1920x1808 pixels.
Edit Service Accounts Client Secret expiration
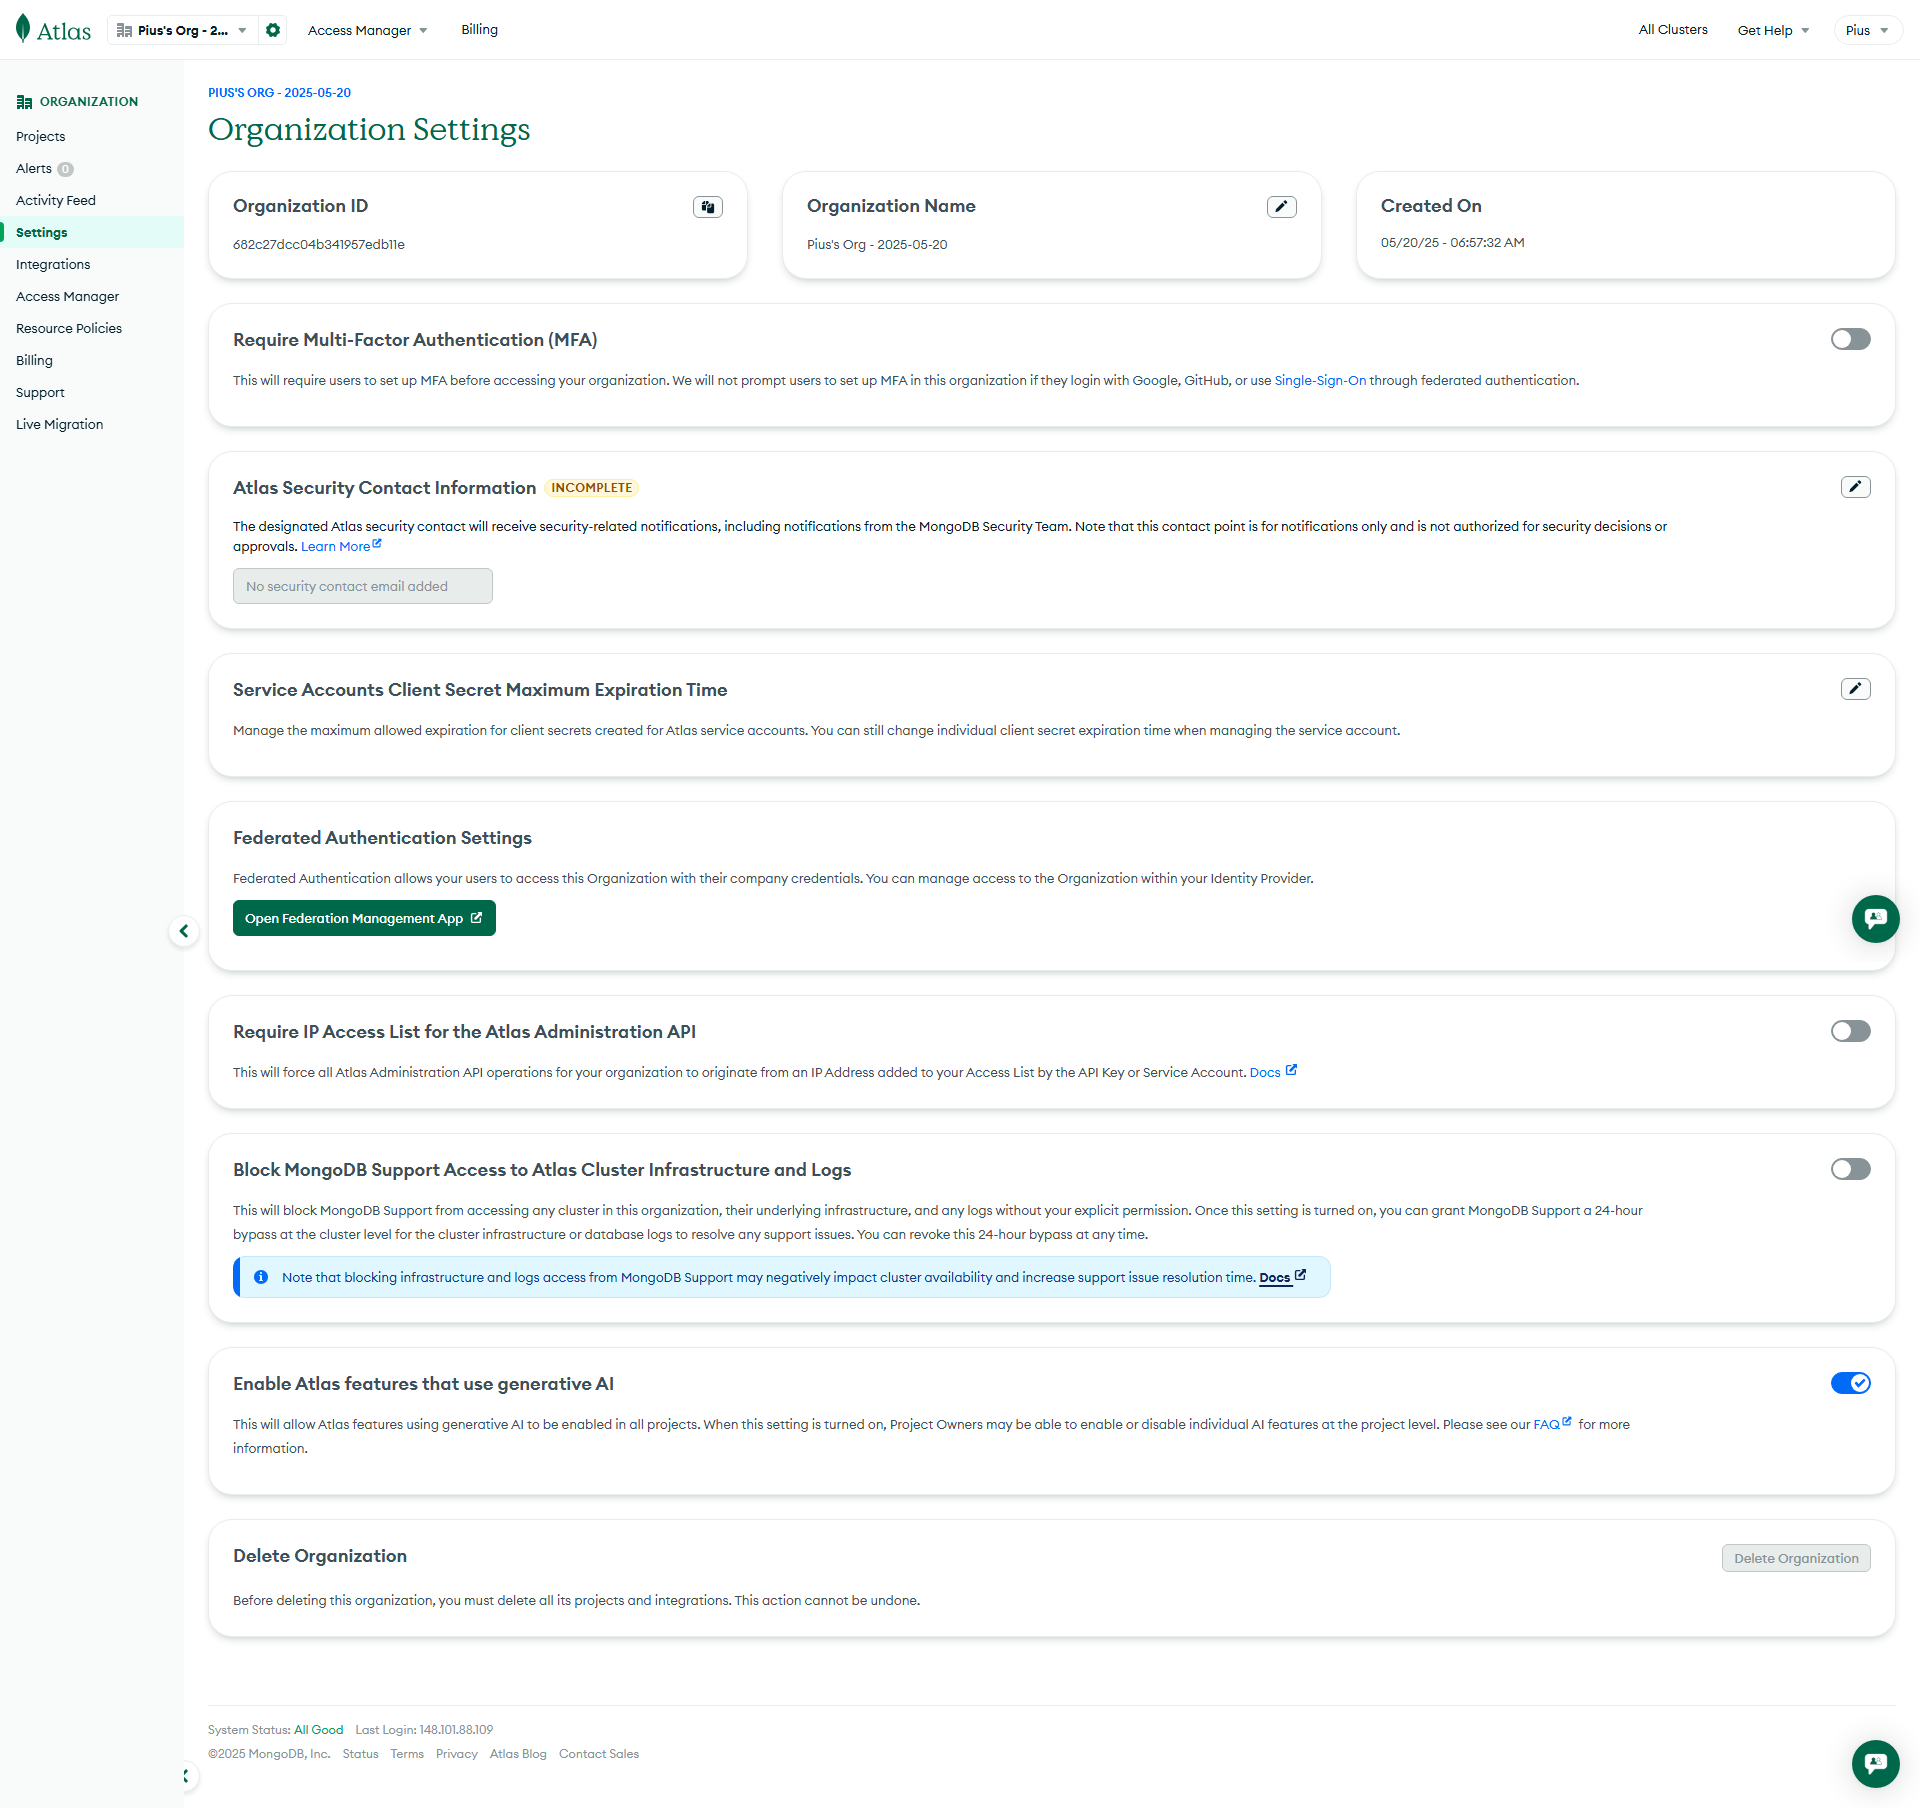click(1855, 689)
